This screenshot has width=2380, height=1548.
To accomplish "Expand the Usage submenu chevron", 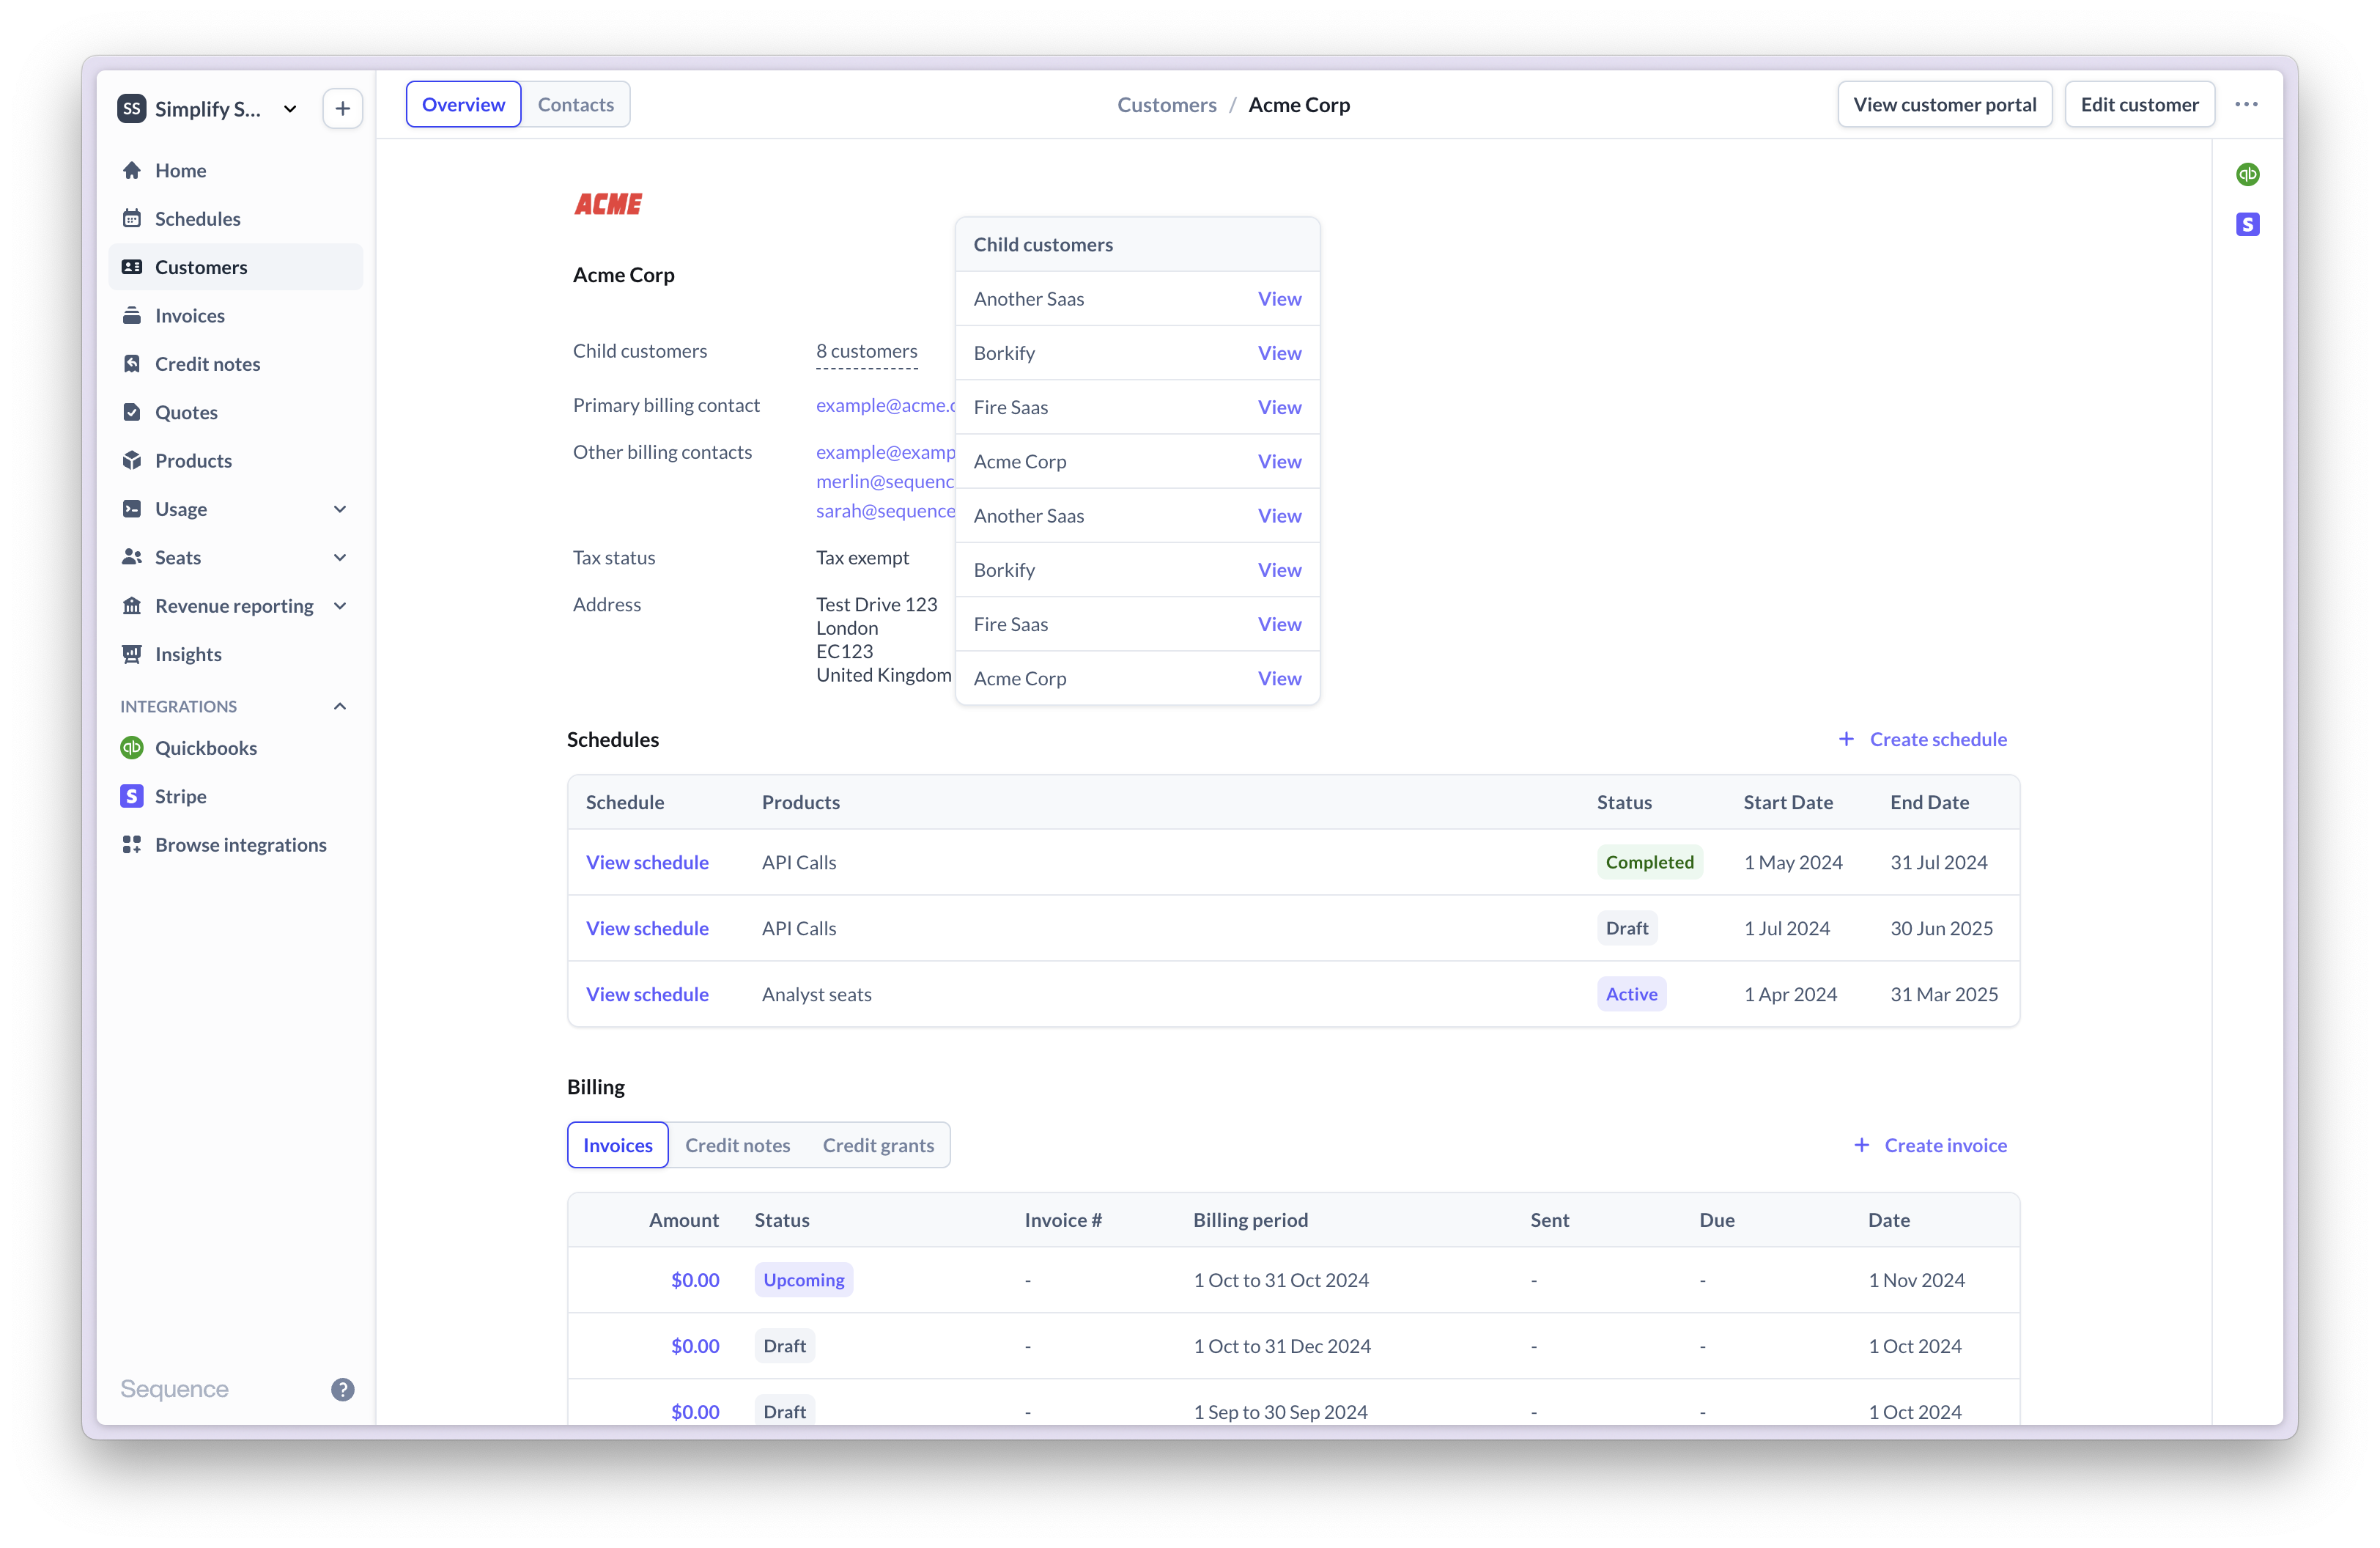I will (340, 509).
